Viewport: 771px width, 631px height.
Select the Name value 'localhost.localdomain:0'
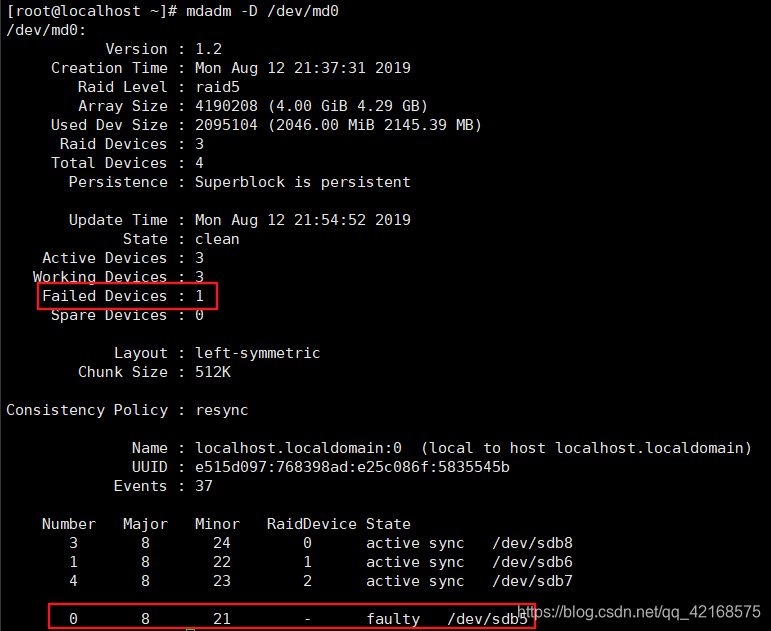point(298,448)
